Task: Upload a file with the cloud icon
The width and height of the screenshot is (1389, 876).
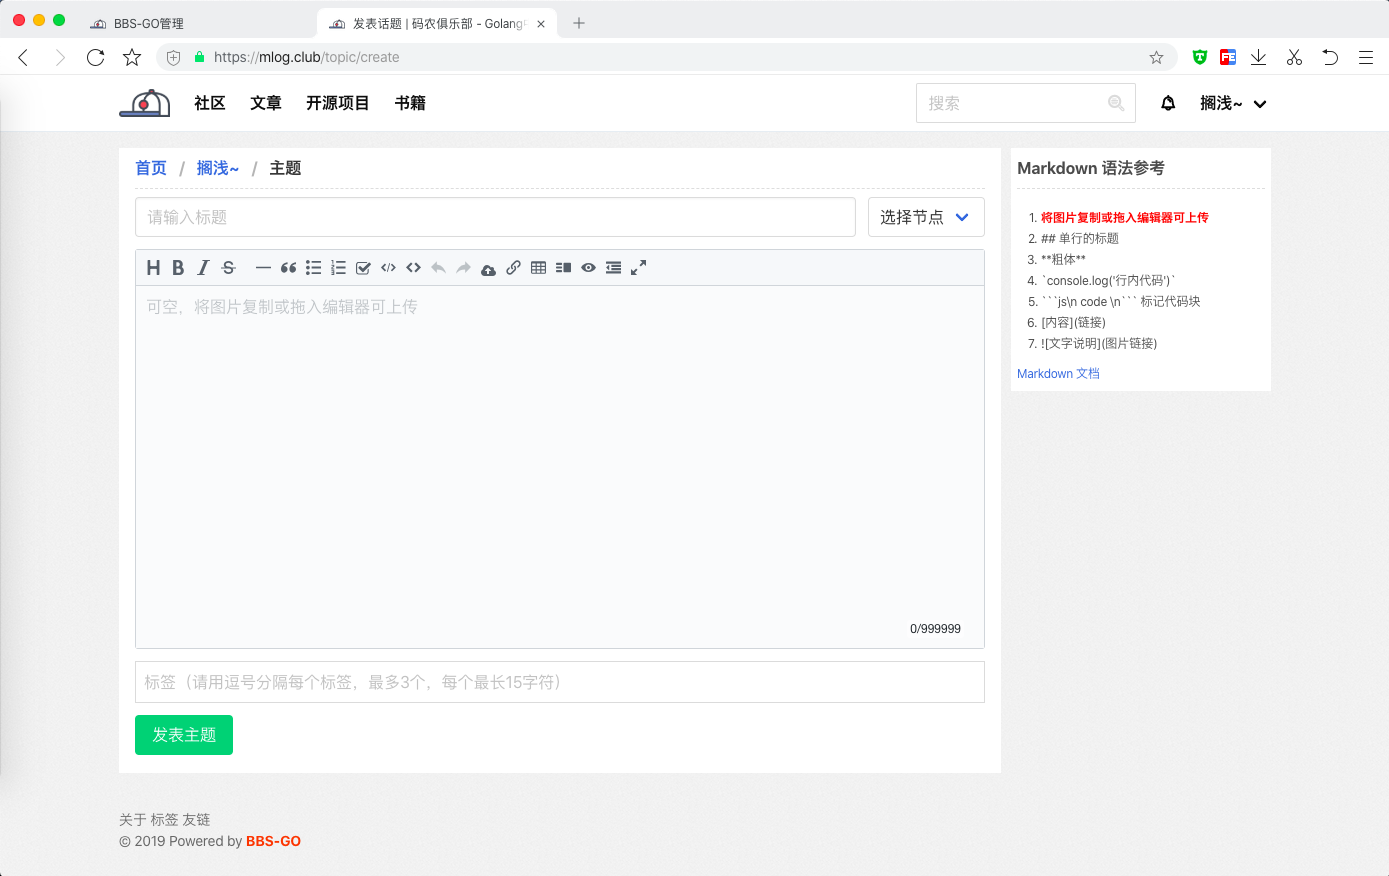Action: click(488, 268)
